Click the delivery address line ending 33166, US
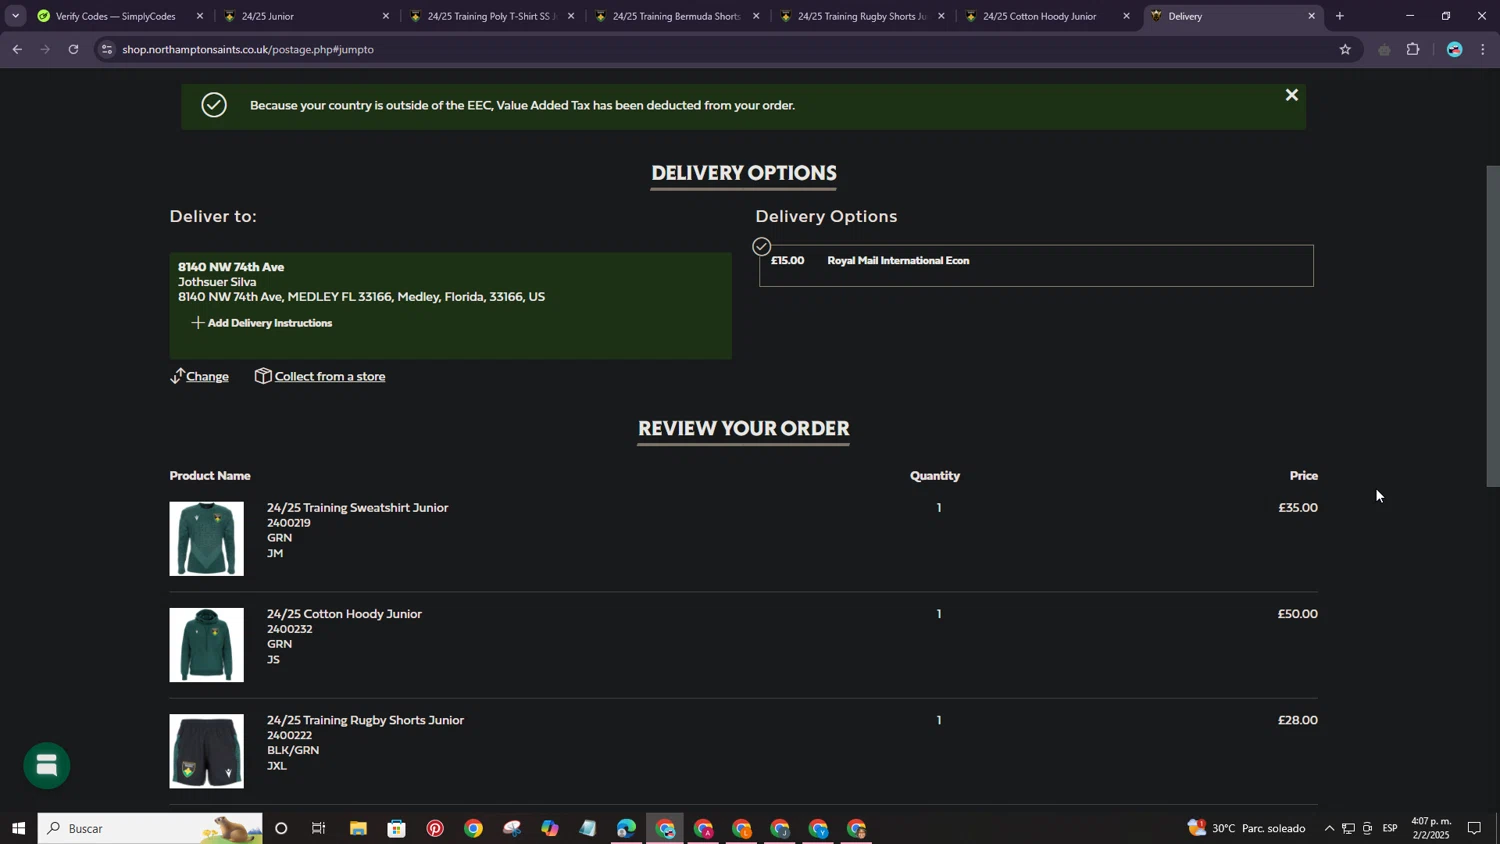Image resolution: width=1500 pixels, height=844 pixels. (361, 297)
